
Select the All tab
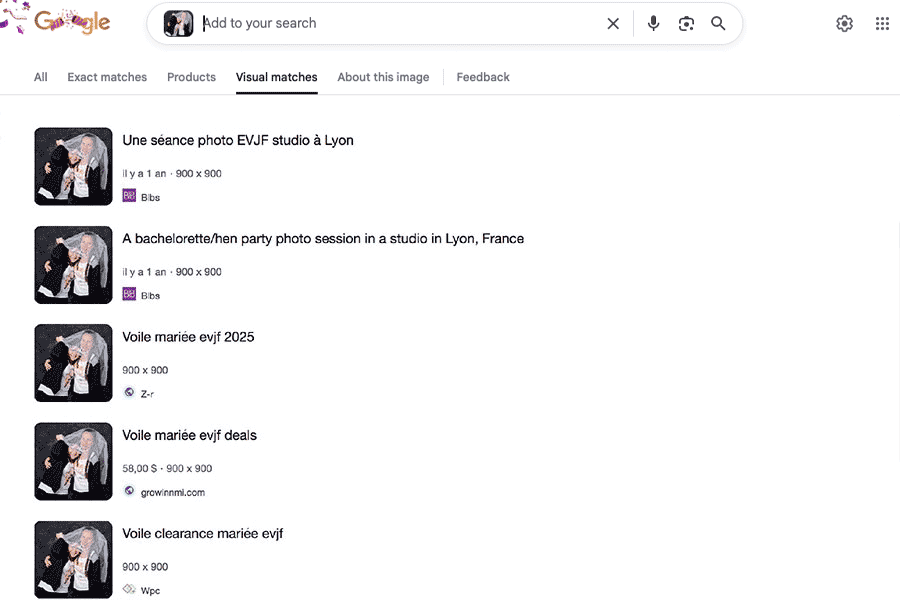point(40,77)
